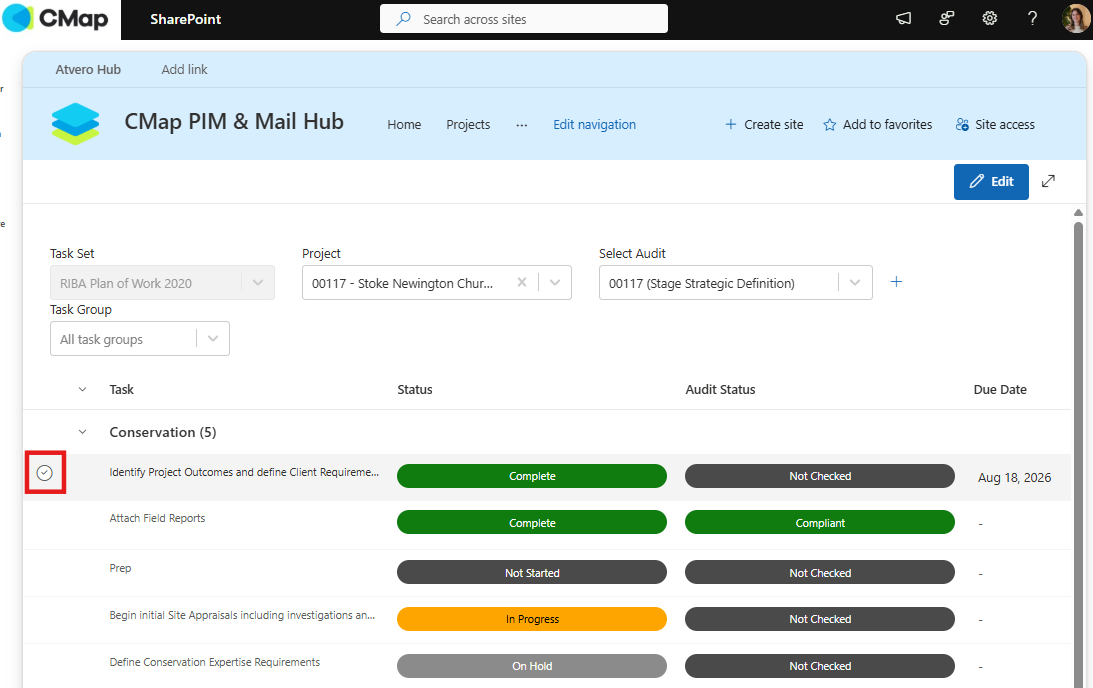The height and width of the screenshot is (688, 1093).
Task: Click Not Checked for Define Conservation Expertise
Action: (820, 666)
